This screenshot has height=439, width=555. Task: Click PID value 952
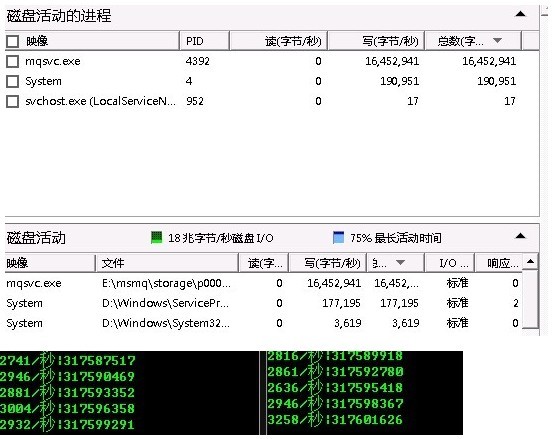pyautogui.click(x=195, y=102)
